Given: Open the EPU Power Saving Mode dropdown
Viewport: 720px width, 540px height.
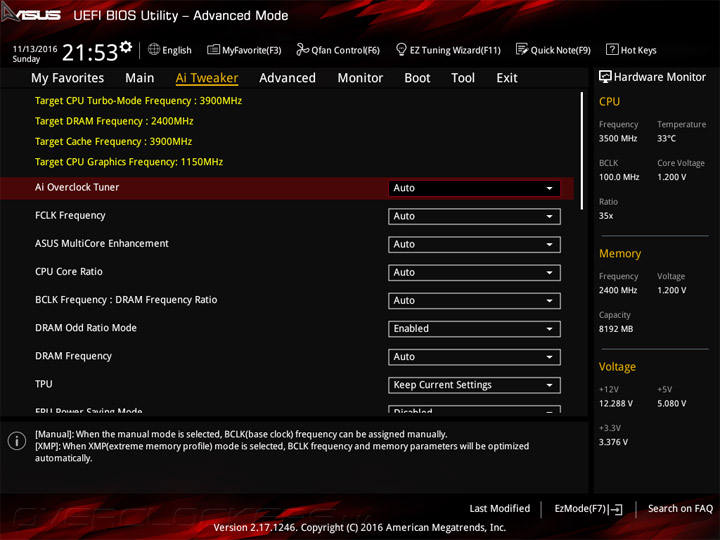Looking at the screenshot, I should coord(474,409).
